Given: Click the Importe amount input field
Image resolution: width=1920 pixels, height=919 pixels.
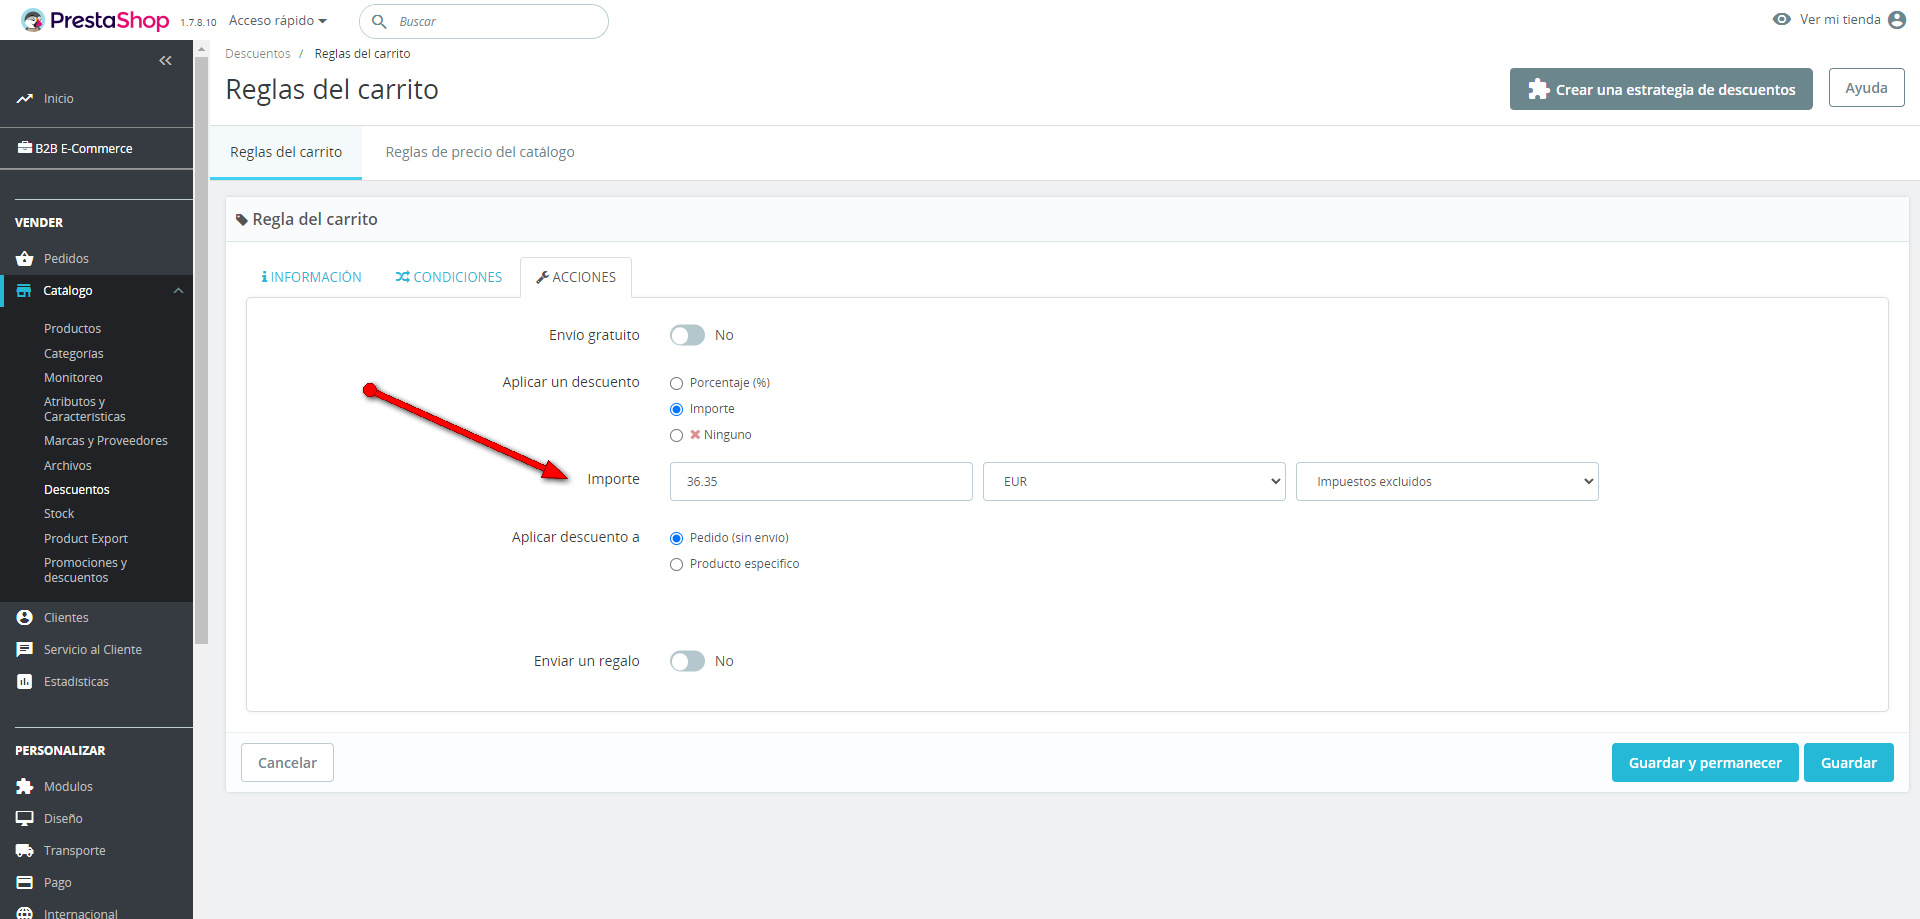Looking at the screenshot, I should [x=820, y=481].
